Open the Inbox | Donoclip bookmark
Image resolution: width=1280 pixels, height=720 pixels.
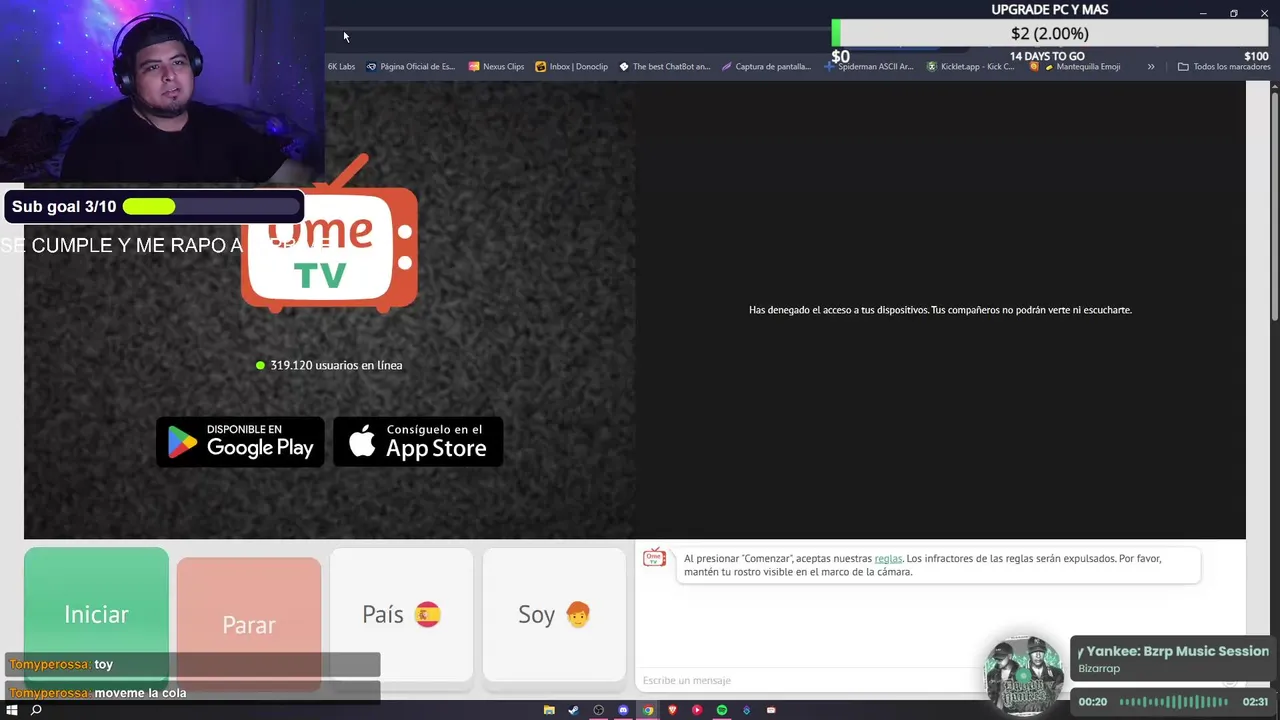[x=571, y=66]
